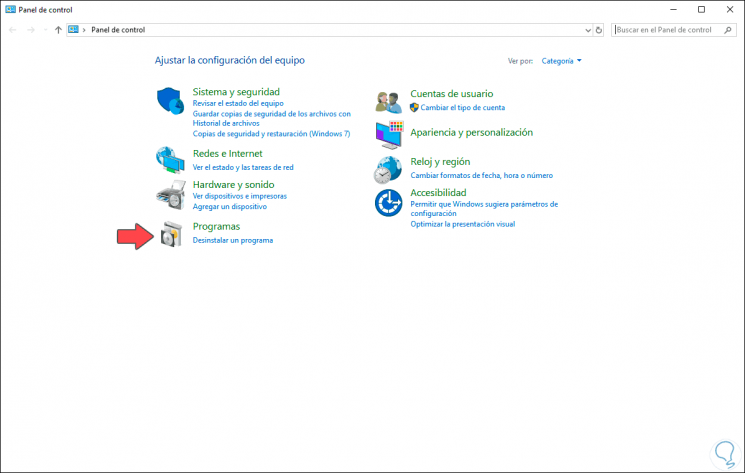Screen dimensions: 745x473
Task: Click Permitir que Windows sugiera parámetros de configuración
Action: [484, 208]
